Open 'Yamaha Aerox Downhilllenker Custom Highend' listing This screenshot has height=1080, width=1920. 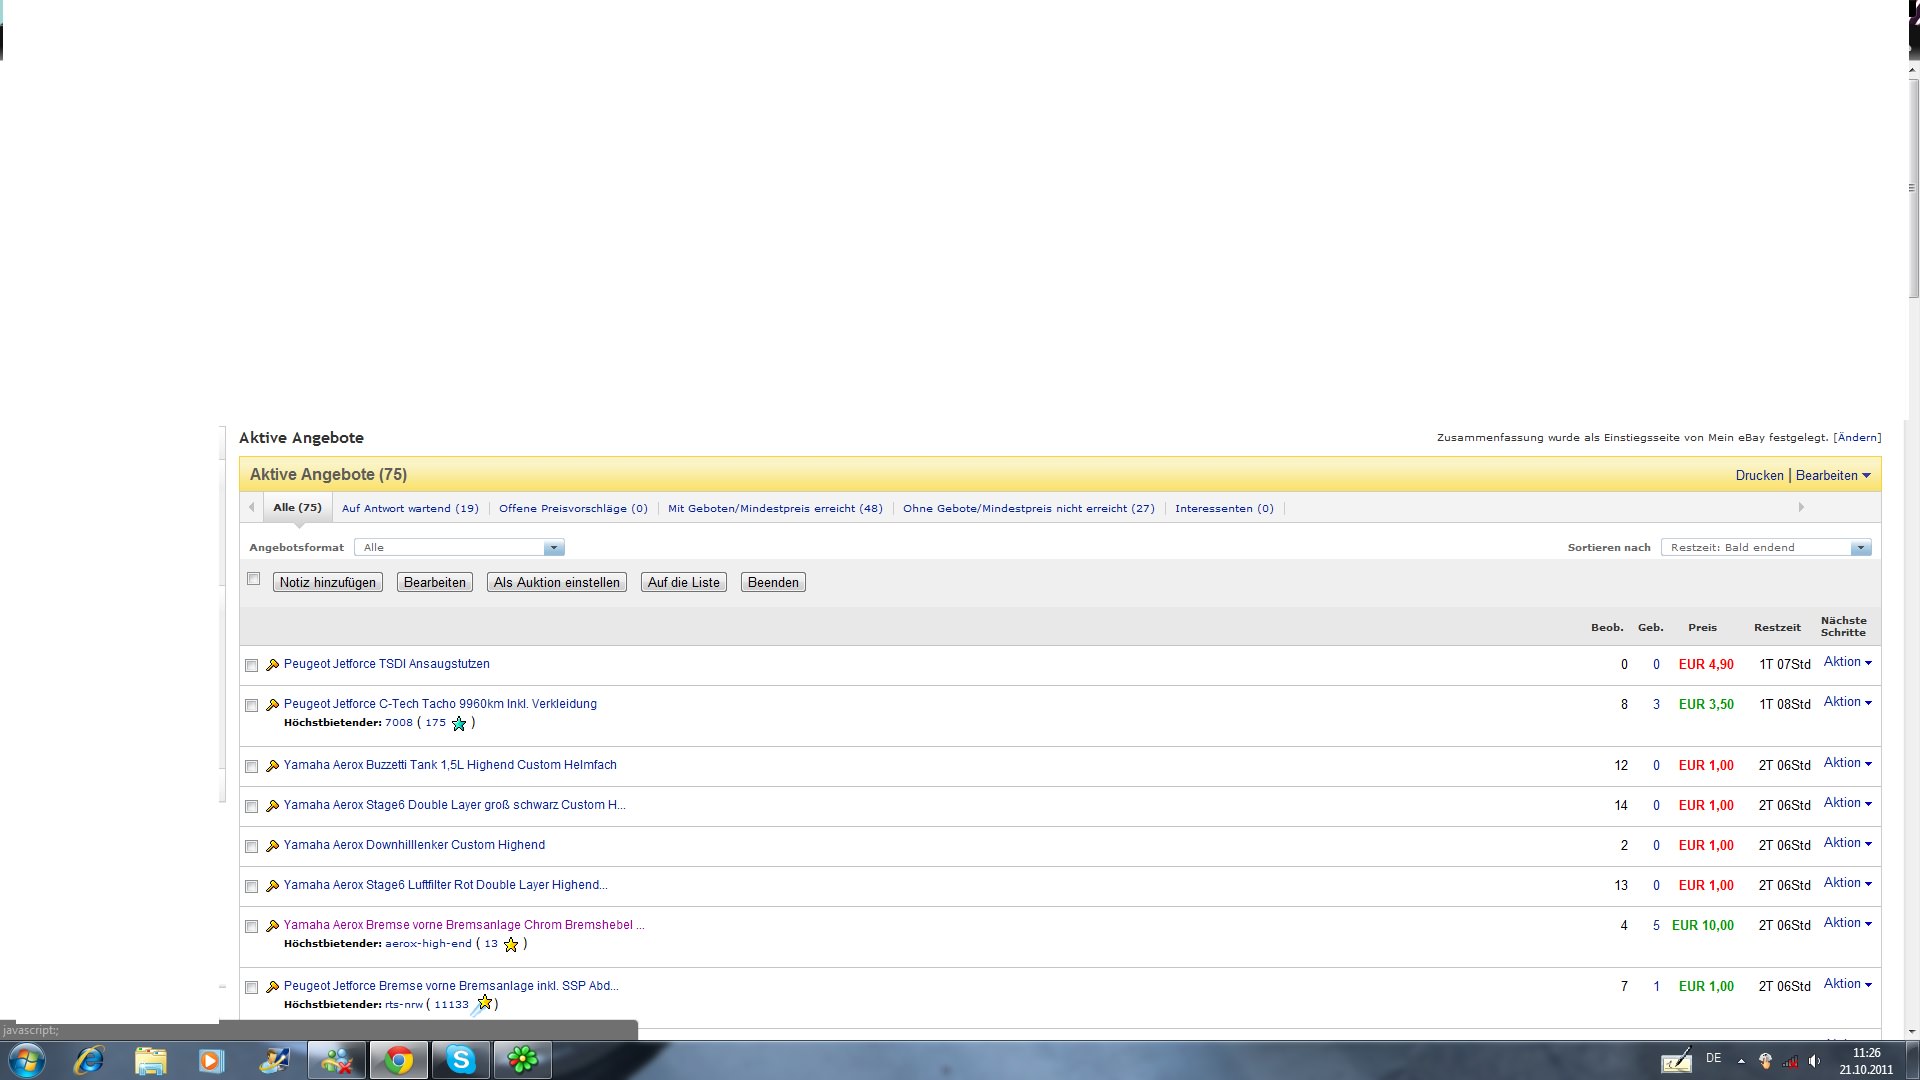tap(414, 845)
